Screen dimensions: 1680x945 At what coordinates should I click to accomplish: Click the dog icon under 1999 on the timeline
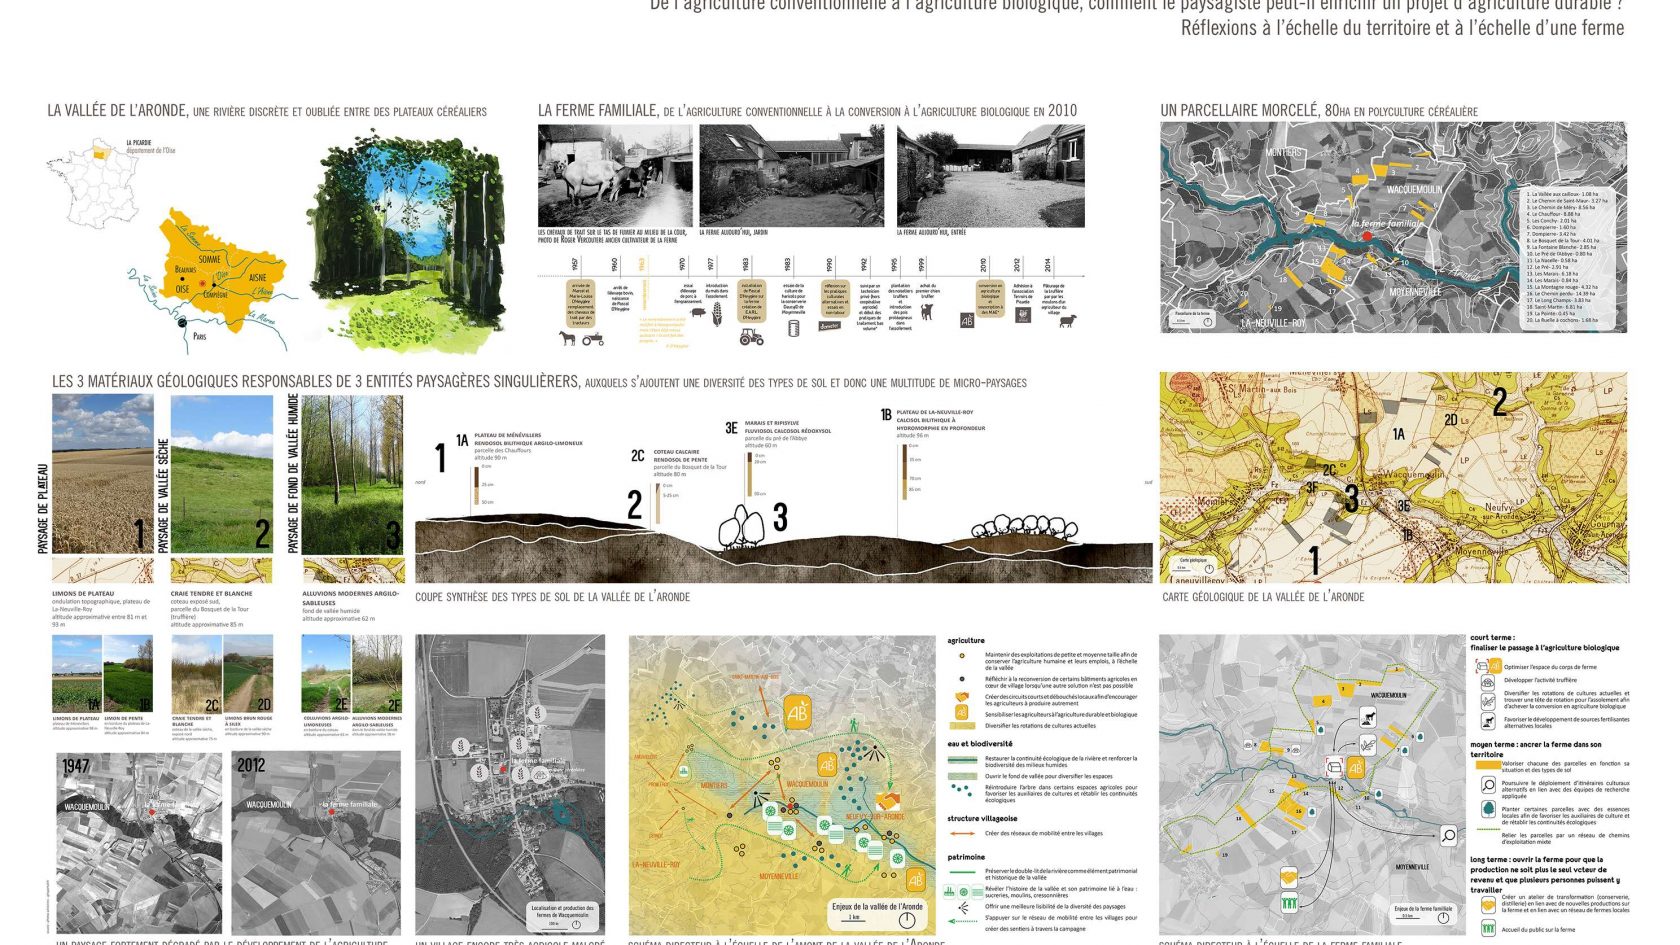click(926, 312)
